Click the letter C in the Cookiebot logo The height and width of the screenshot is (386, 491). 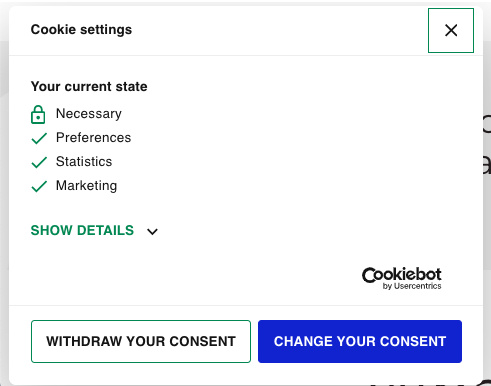(369, 275)
